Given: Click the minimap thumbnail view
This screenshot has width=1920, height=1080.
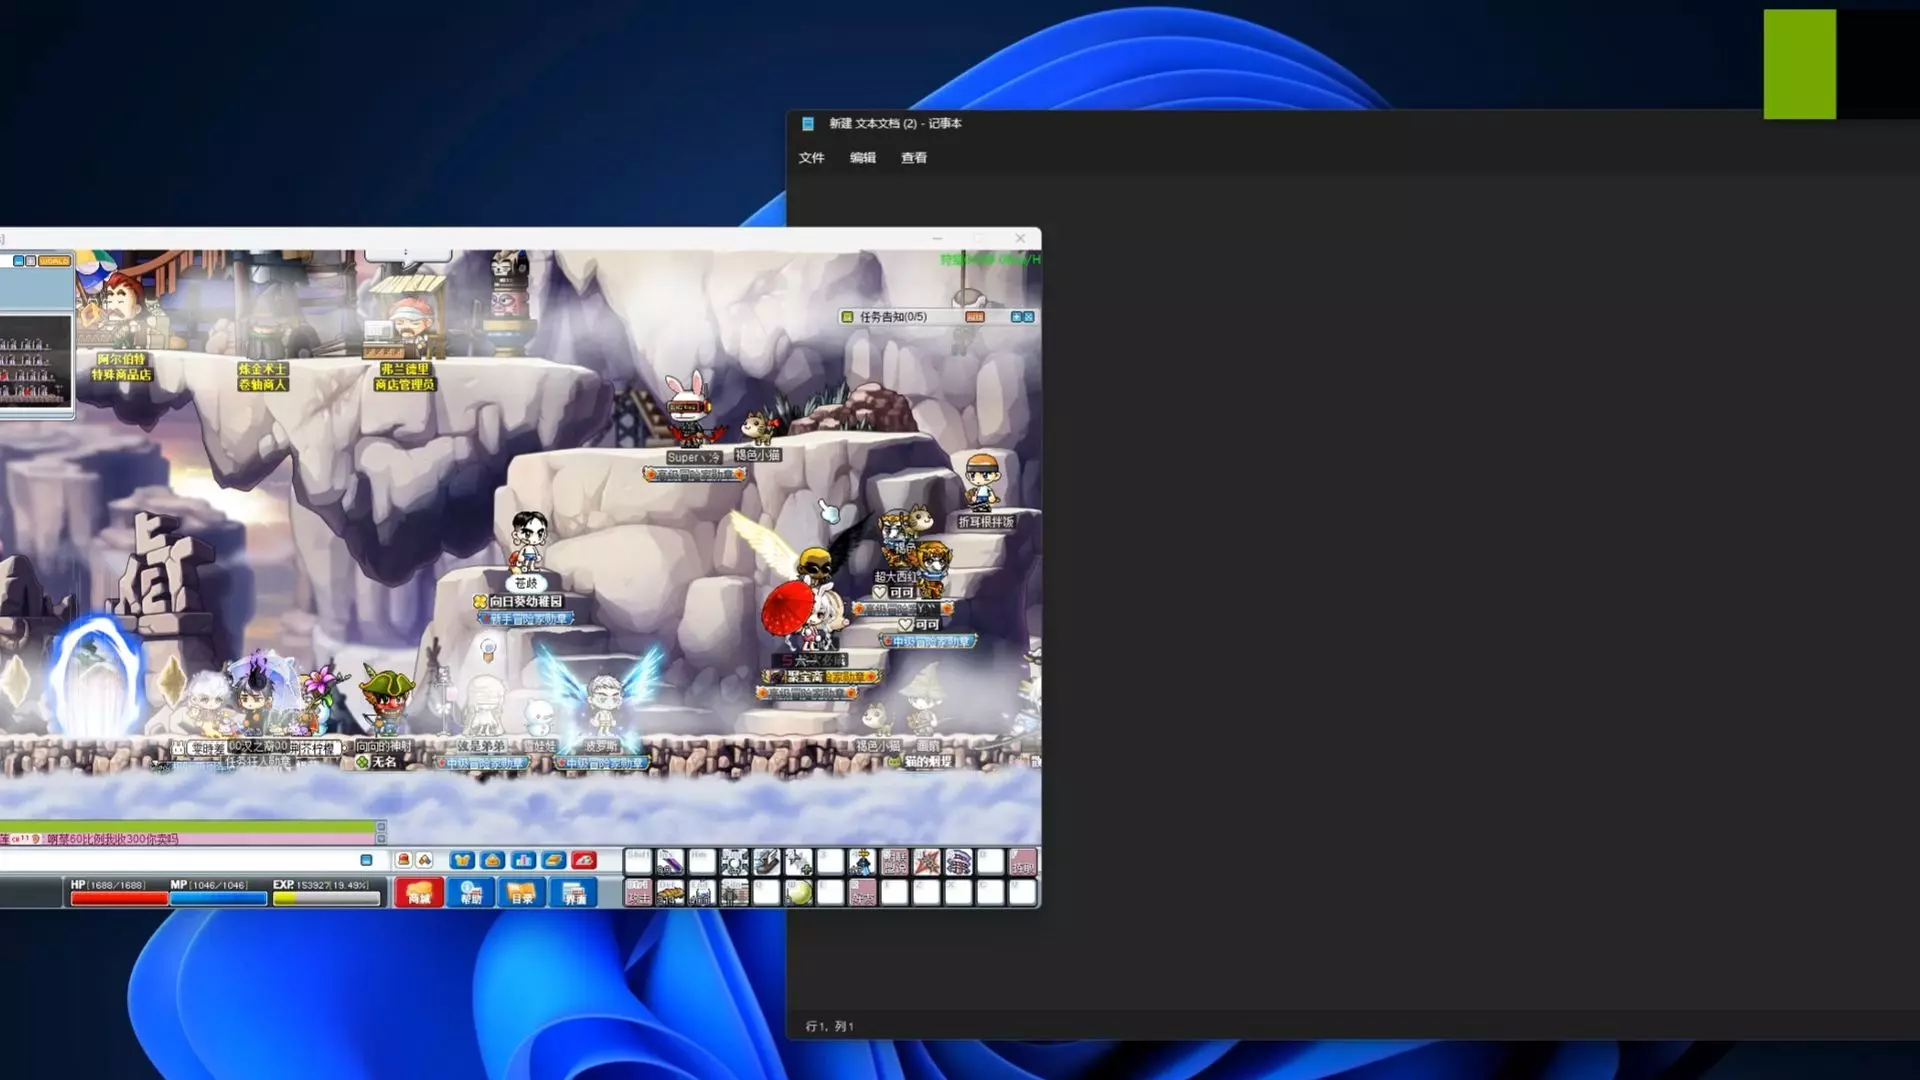Looking at the screenshot, I should pos(36,359).
